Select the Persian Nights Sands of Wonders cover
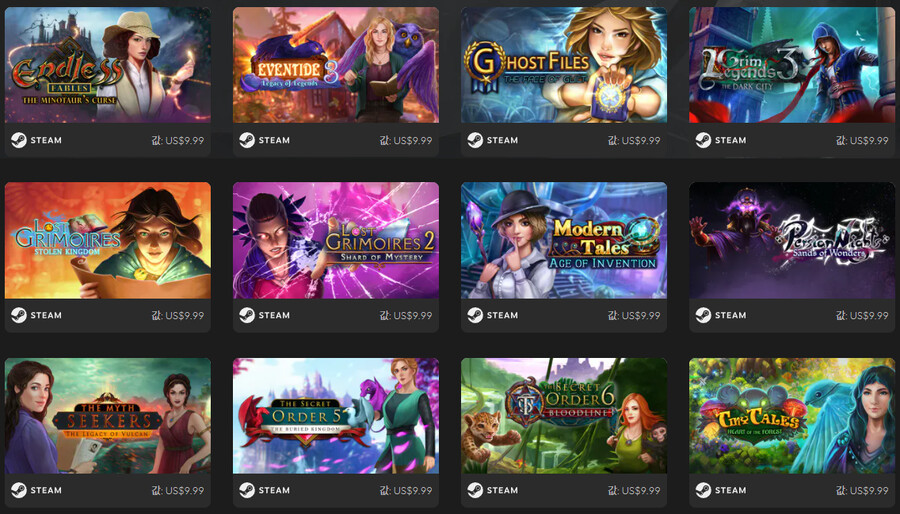This screenshot has height=514, width=900. pos(792,240)
